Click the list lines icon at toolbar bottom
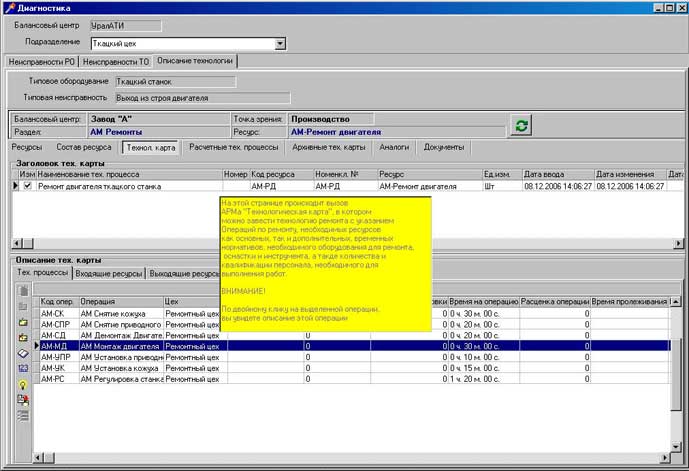 click(23, 416)
